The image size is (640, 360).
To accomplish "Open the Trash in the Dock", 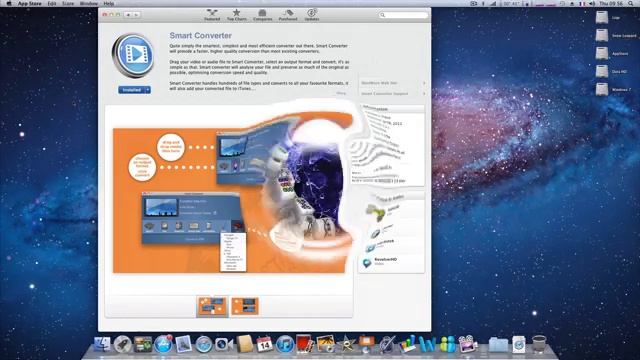I will pyautogui.click(x=539, y=344).
